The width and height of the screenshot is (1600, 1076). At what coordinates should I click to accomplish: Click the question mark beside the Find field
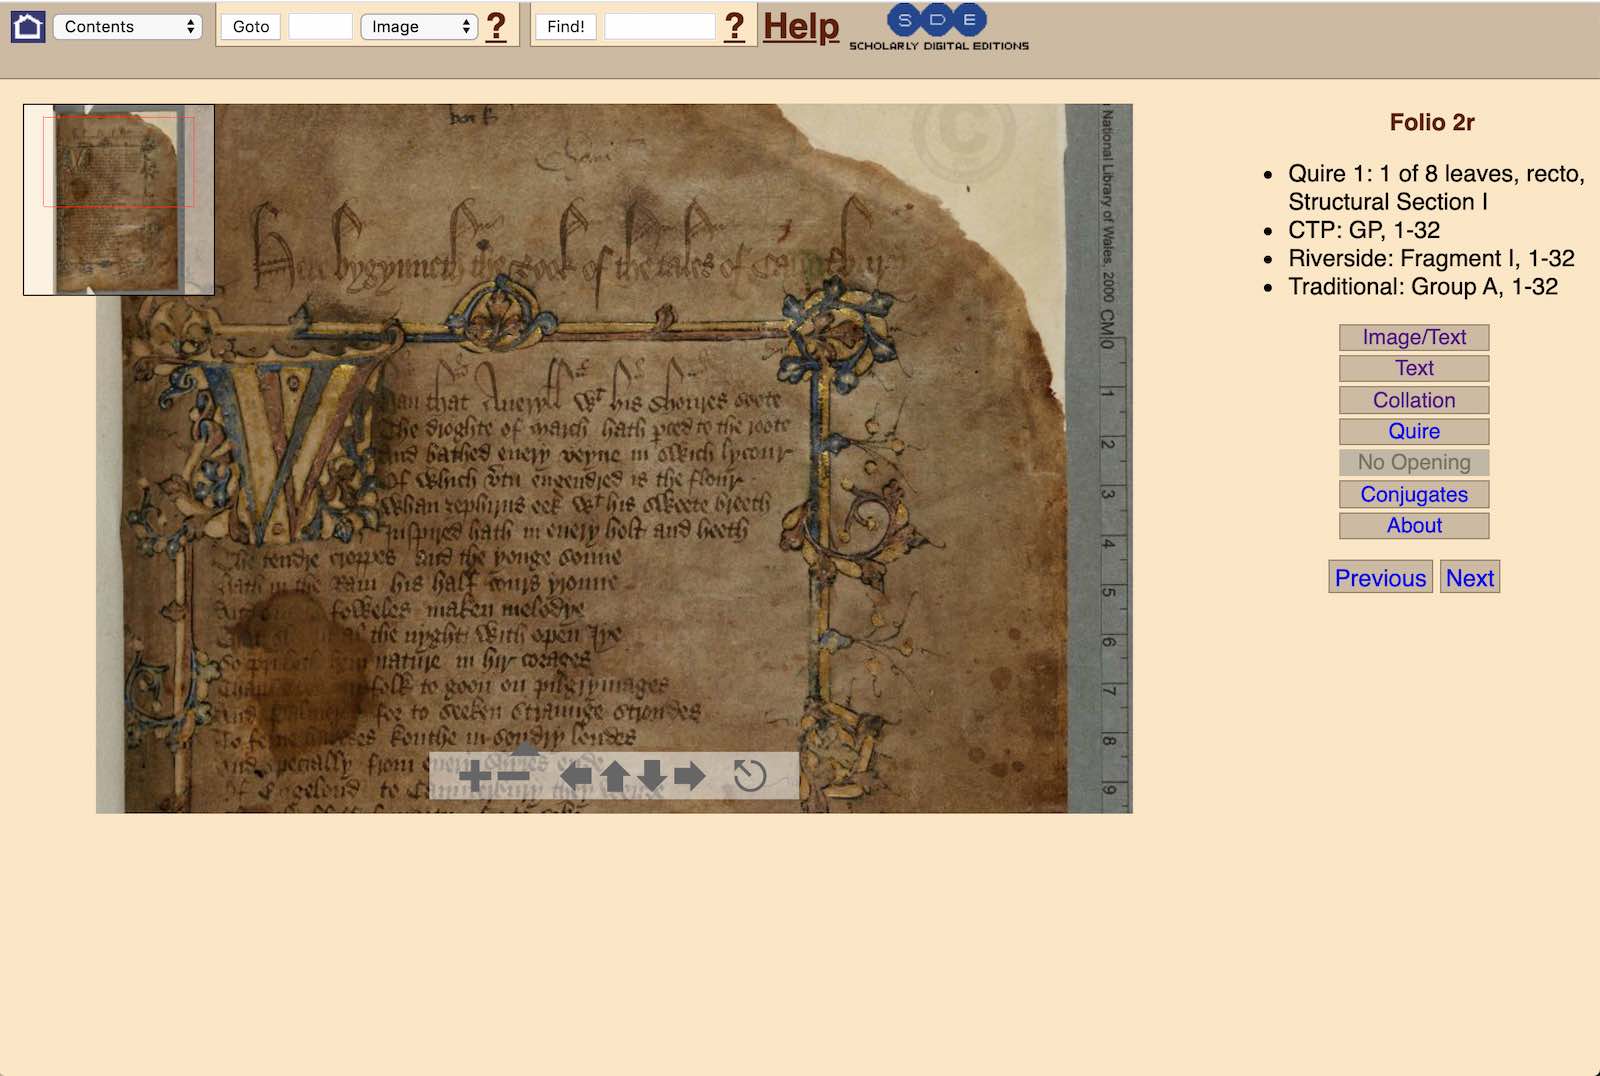[x=734, y=27]
